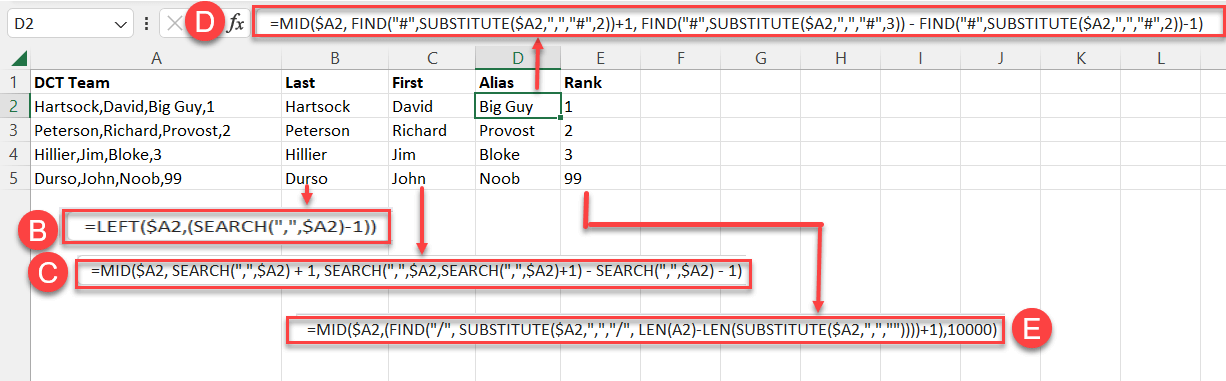Click cell A1 labeled DCT Team
Image resolution: width=1226 pixels, height=381 pixels.
point(155,82)
